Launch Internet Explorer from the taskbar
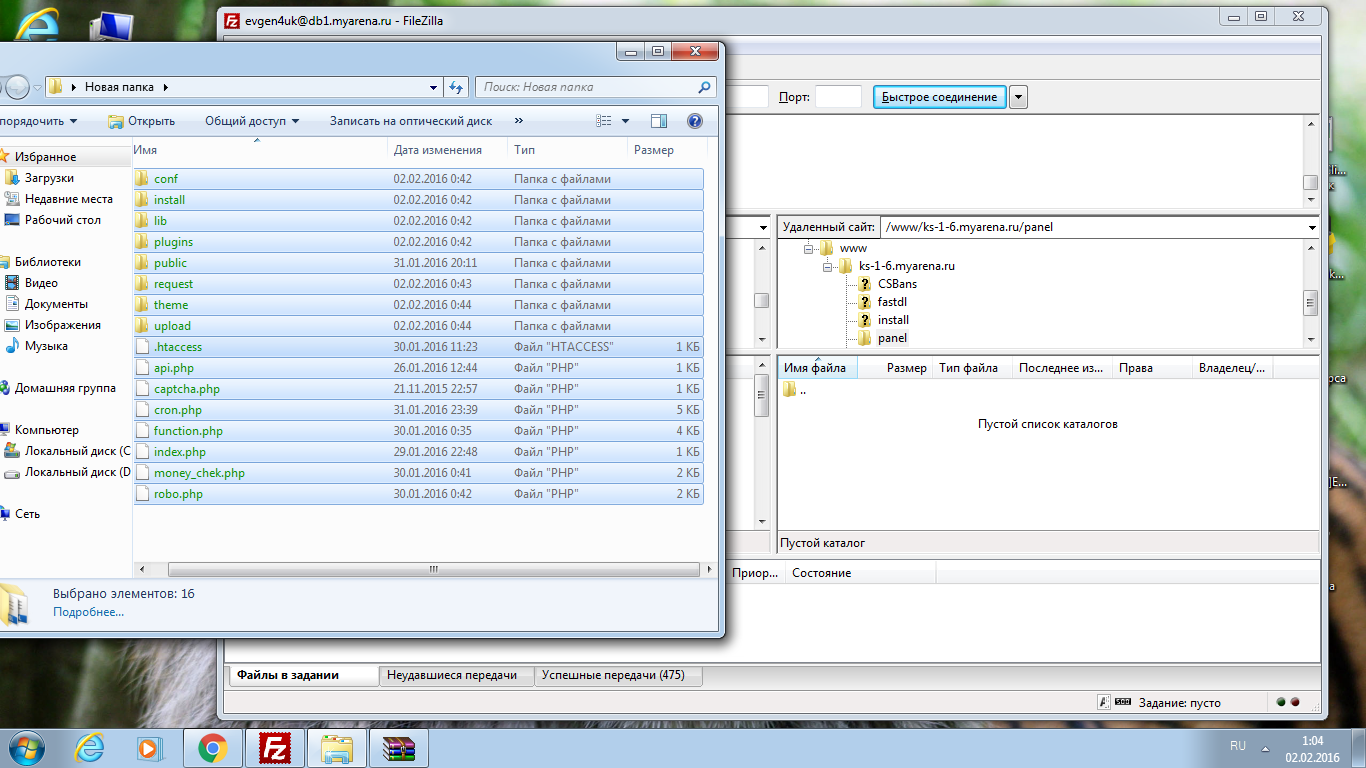The image size is (1366, 768). pos(90,748)
